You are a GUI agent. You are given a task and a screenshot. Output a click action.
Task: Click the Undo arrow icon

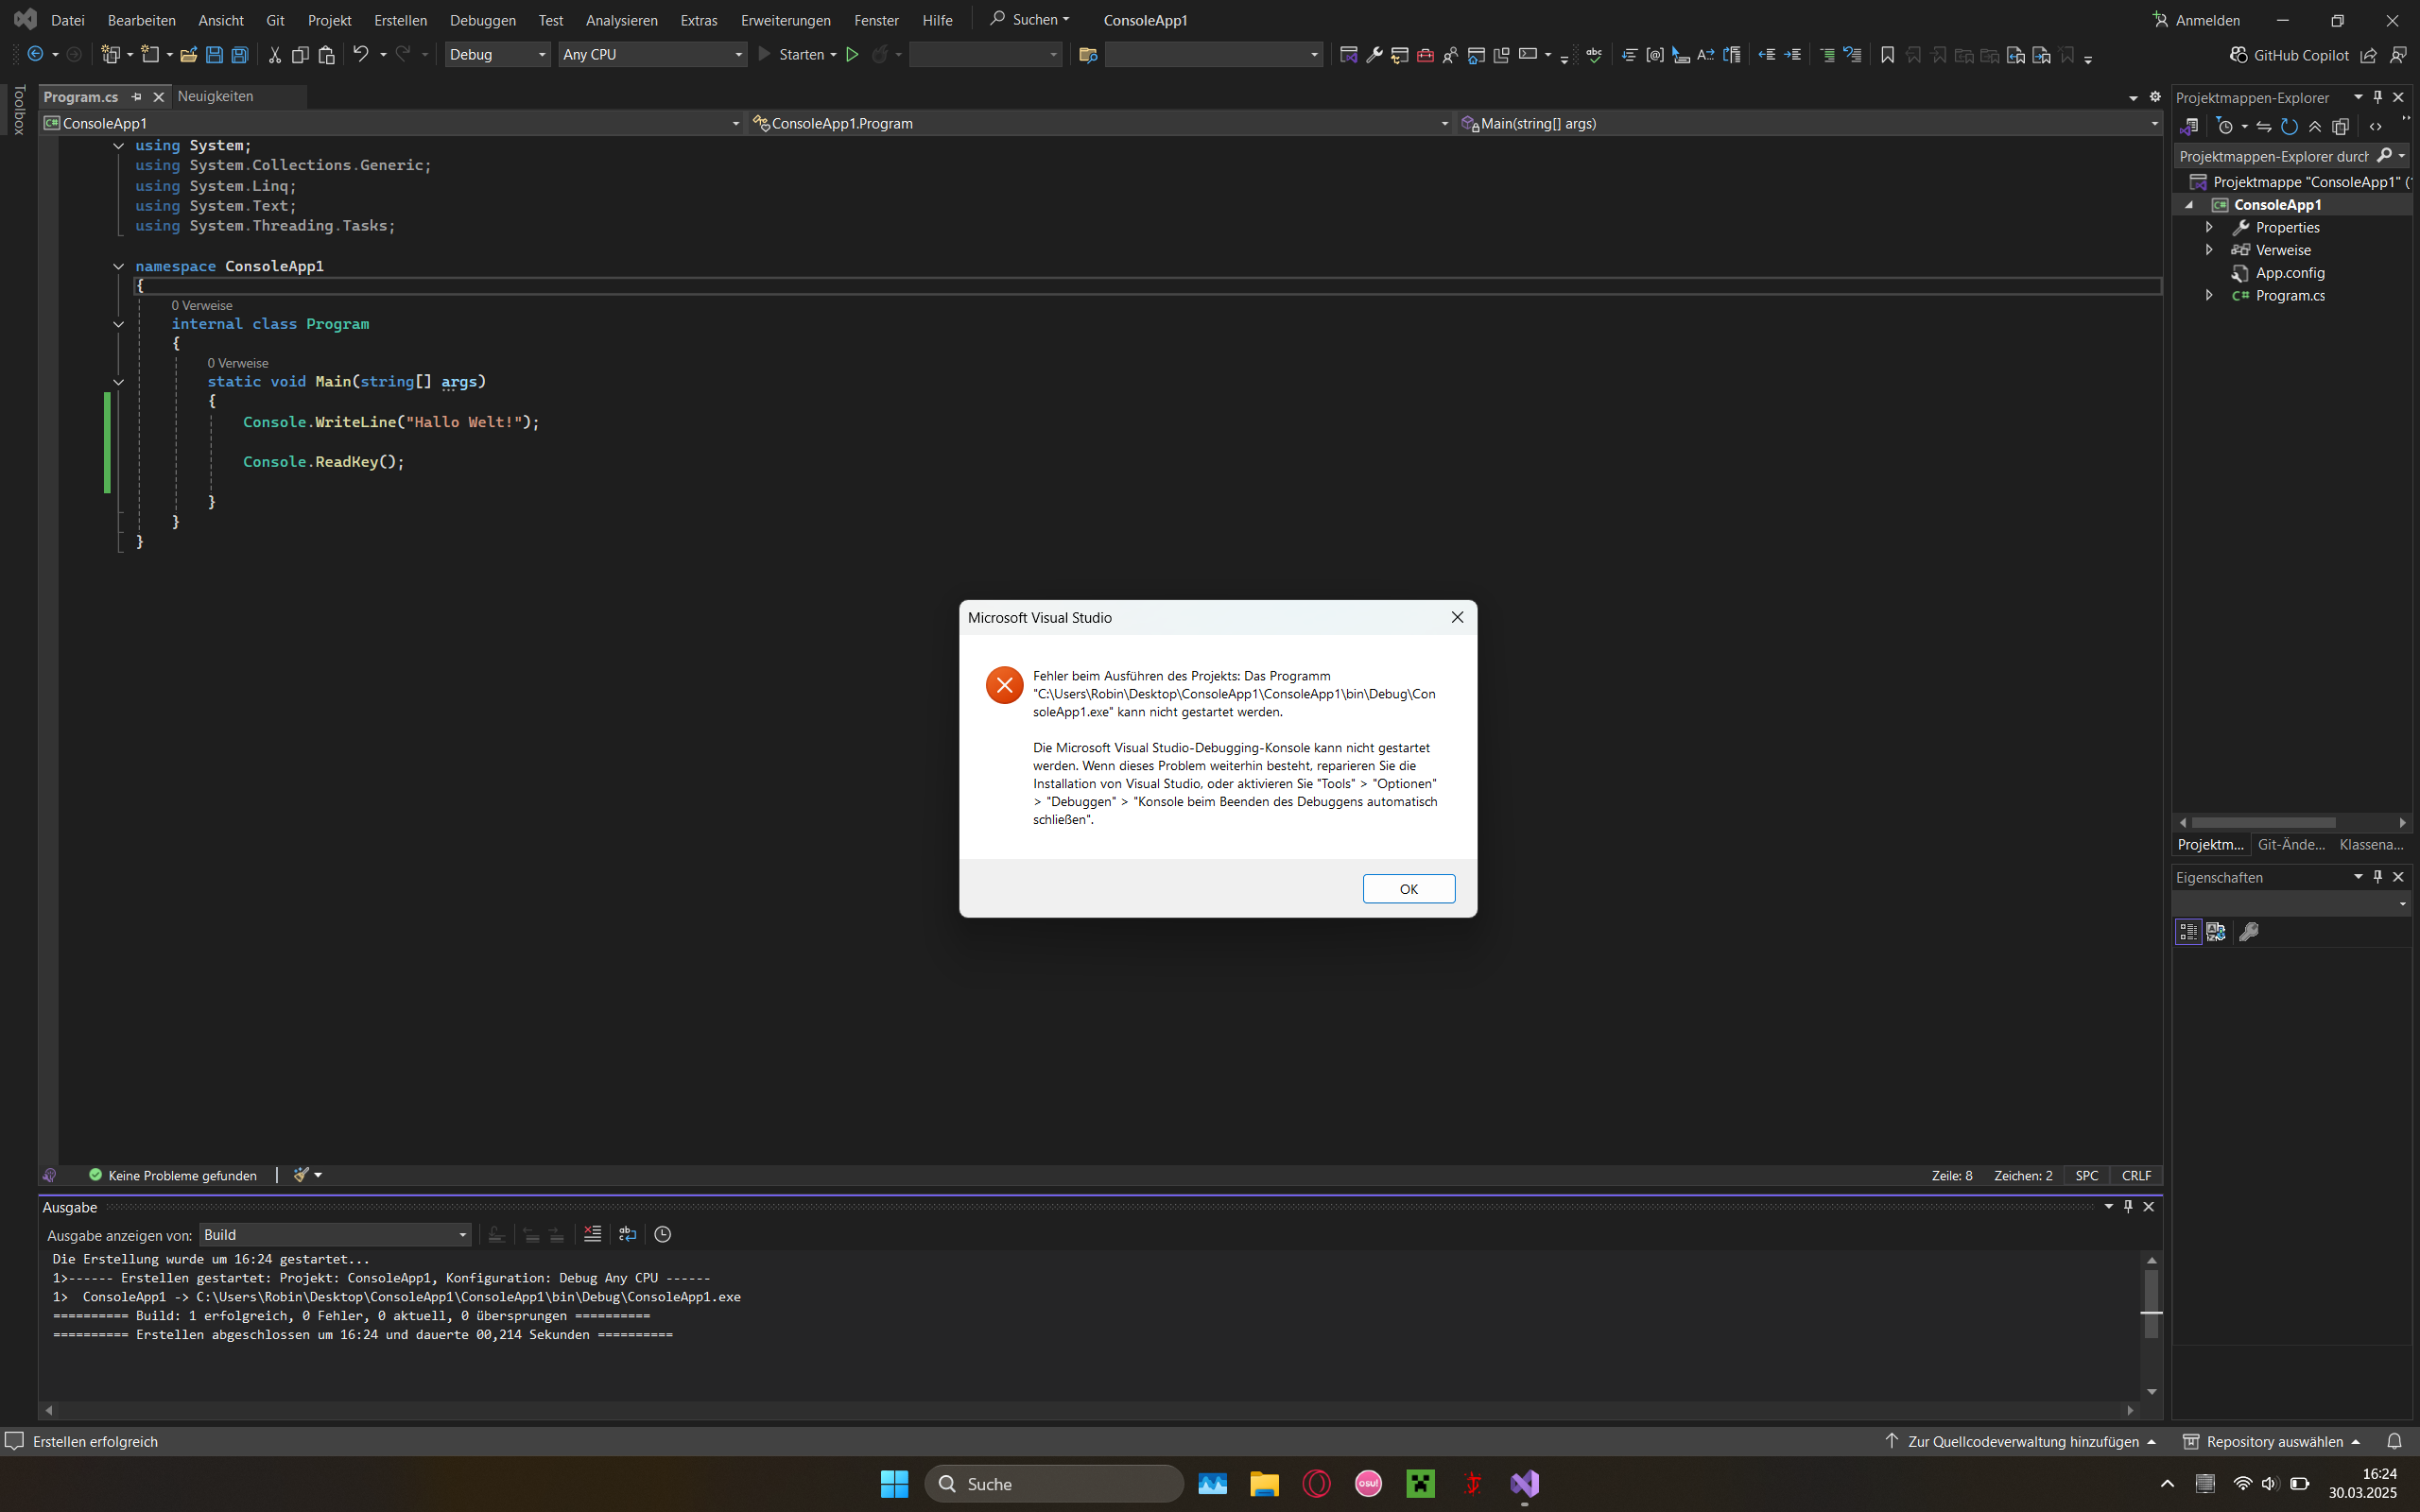(x=361, y=54)
